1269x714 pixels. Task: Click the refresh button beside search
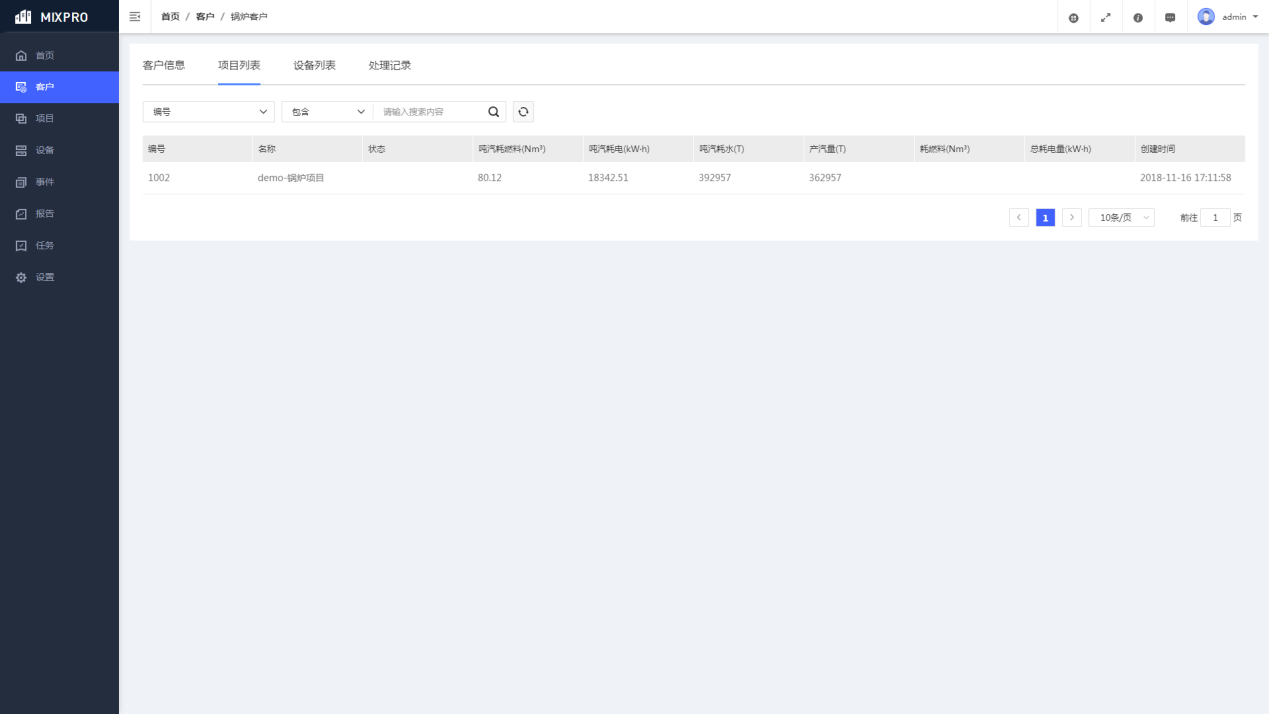(523, 112)
